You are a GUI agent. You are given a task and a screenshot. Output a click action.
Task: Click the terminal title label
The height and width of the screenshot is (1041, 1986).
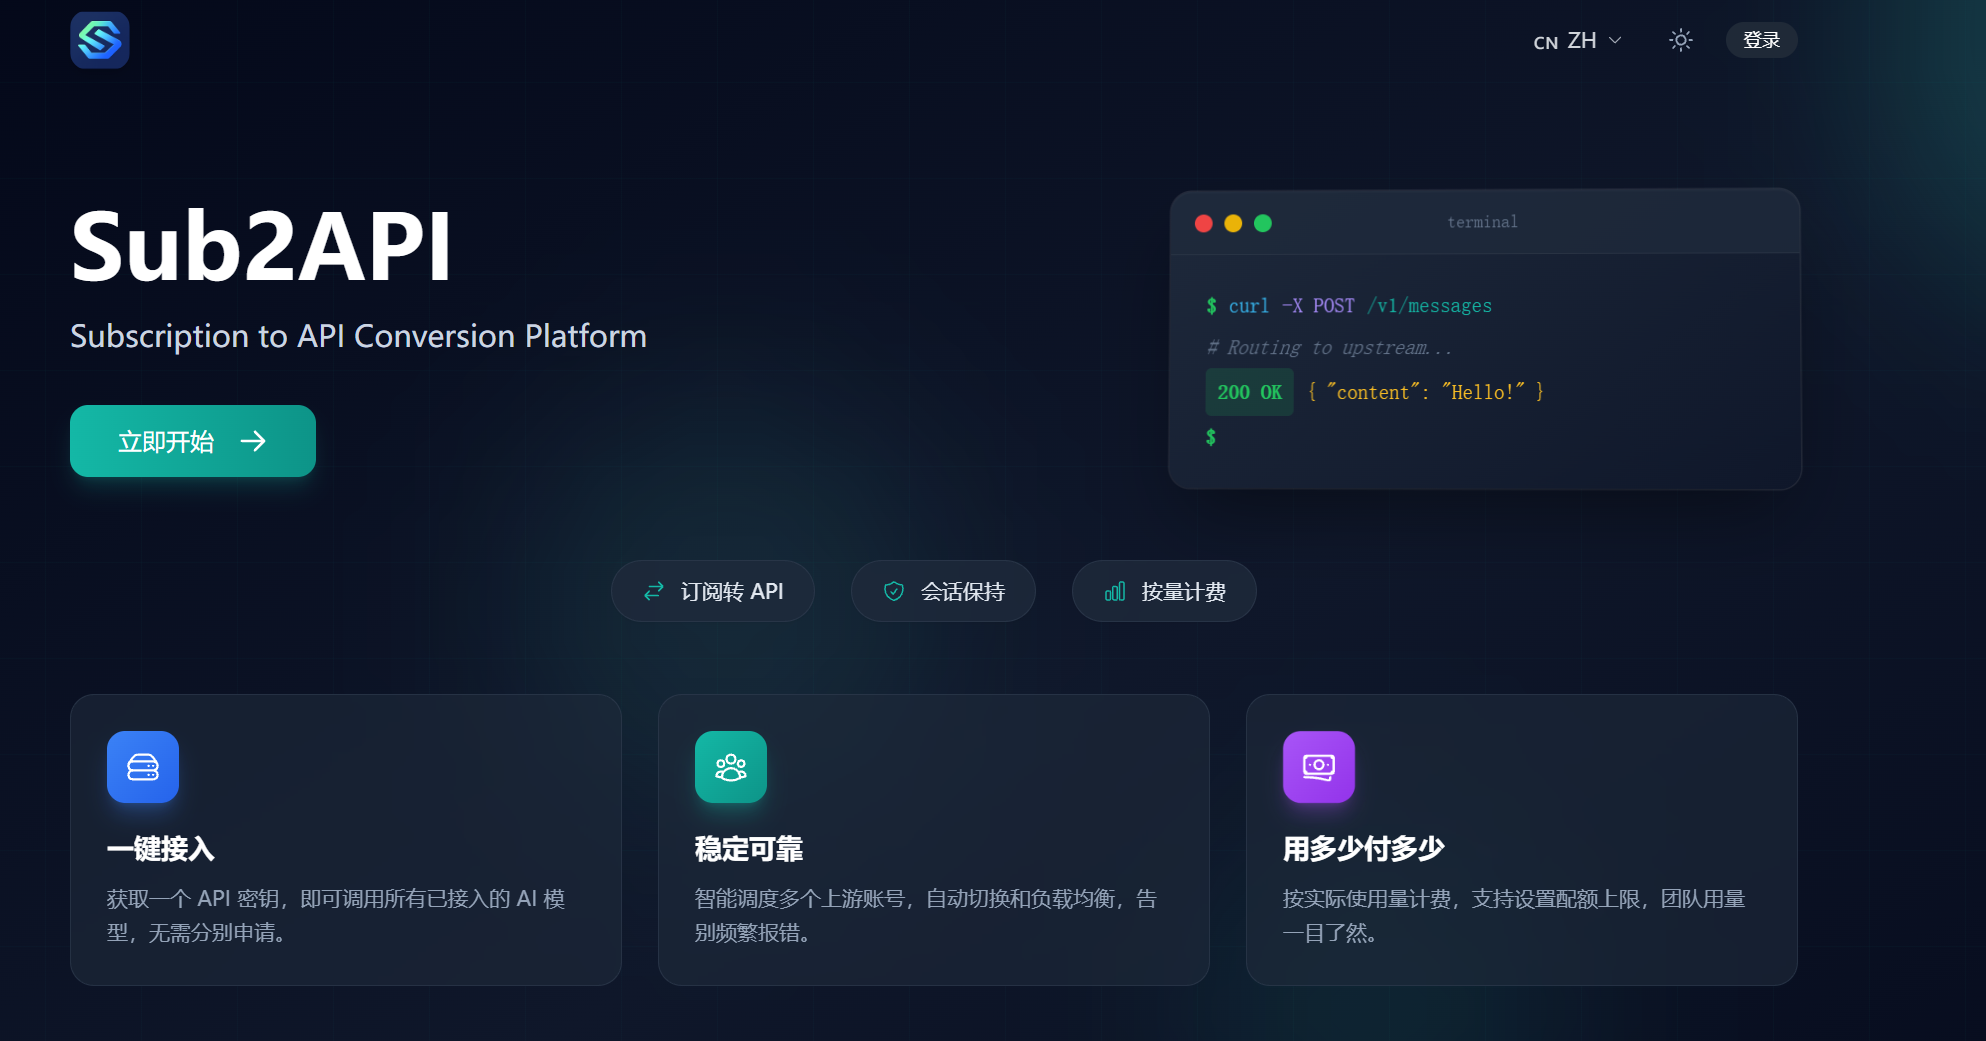tap(1482, 222)
